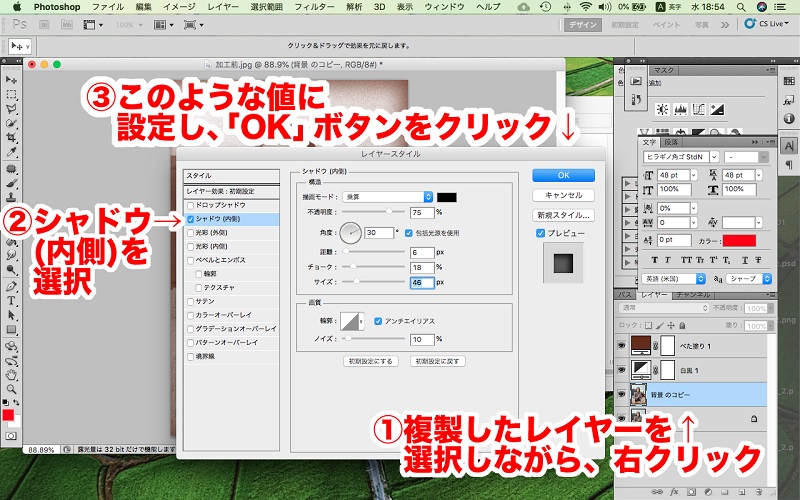Click the キャンセル button
The height and width of the screenshot is (500, 800).
[x=563, y=195]
